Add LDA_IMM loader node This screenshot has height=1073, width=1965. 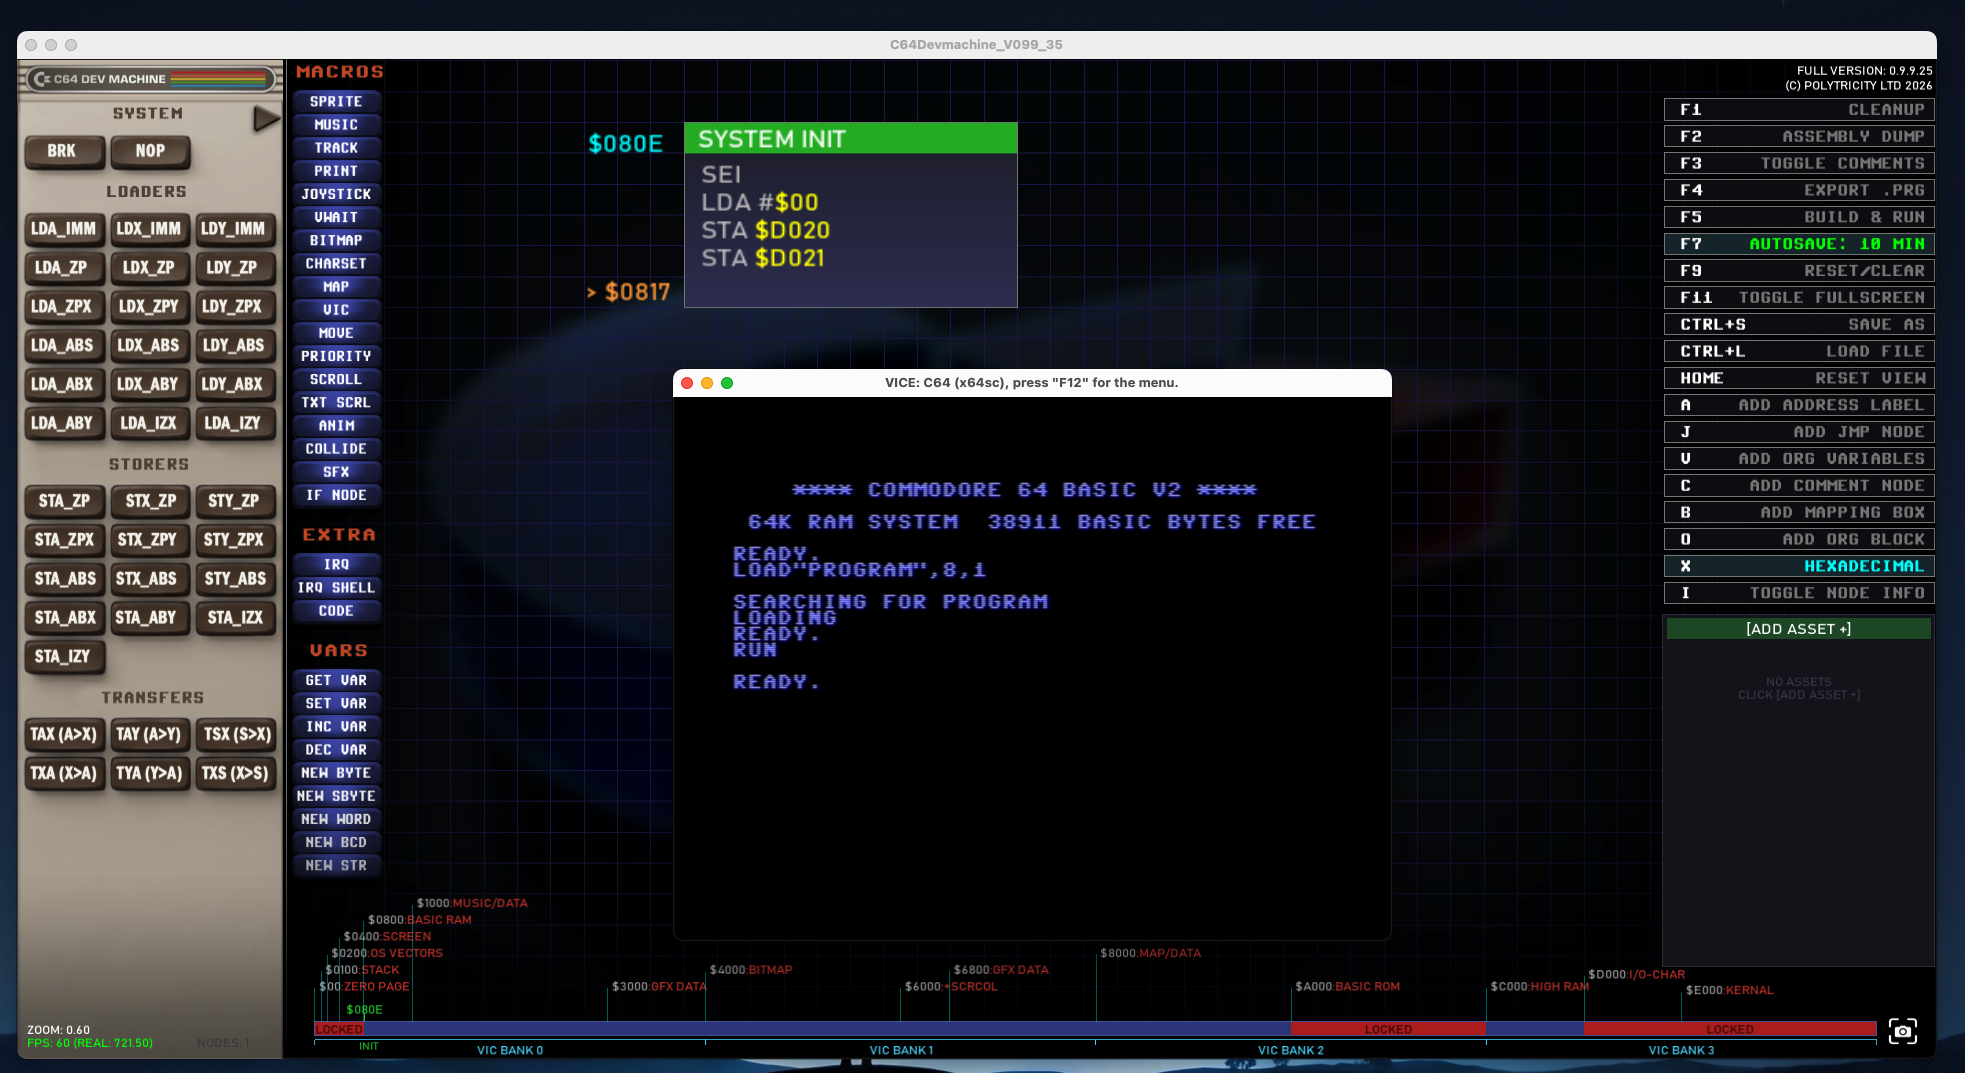click(x=64, y=229)
